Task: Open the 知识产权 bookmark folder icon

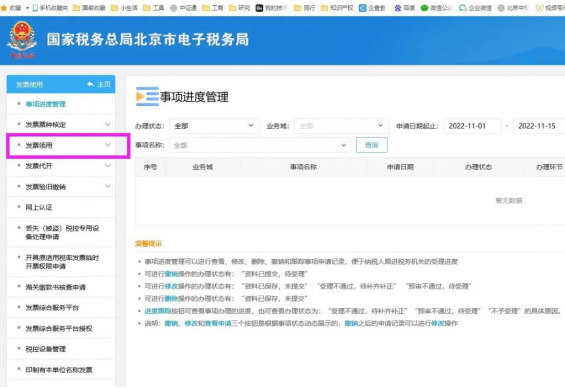Action: pyautogui.click(x=324, y=8)
